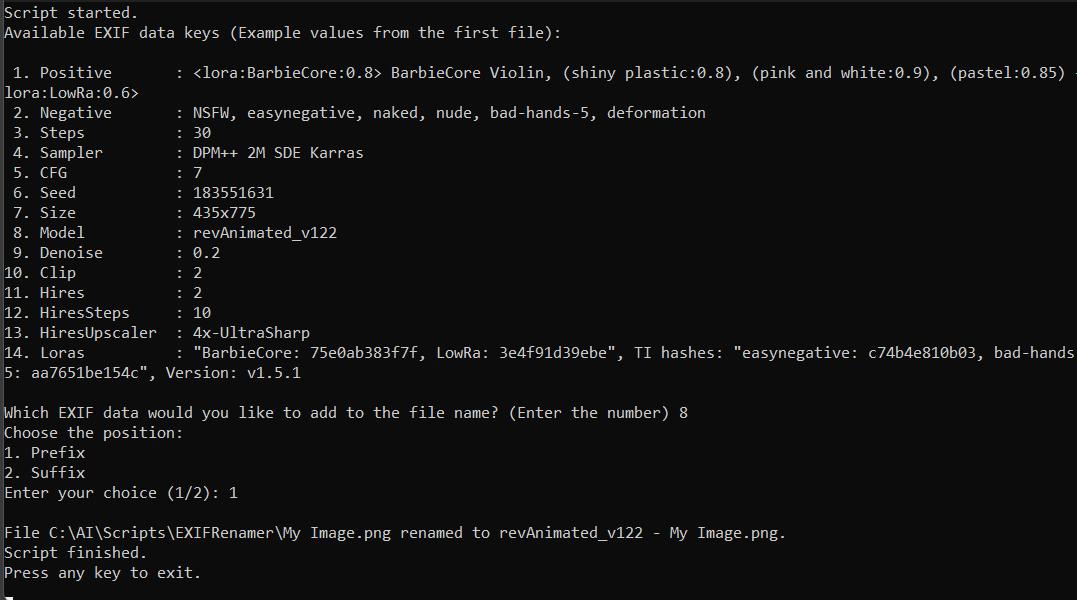
Task: Click the Sampler value DPM++ 2M SDE Karras
Action: [x=278, y=153]
